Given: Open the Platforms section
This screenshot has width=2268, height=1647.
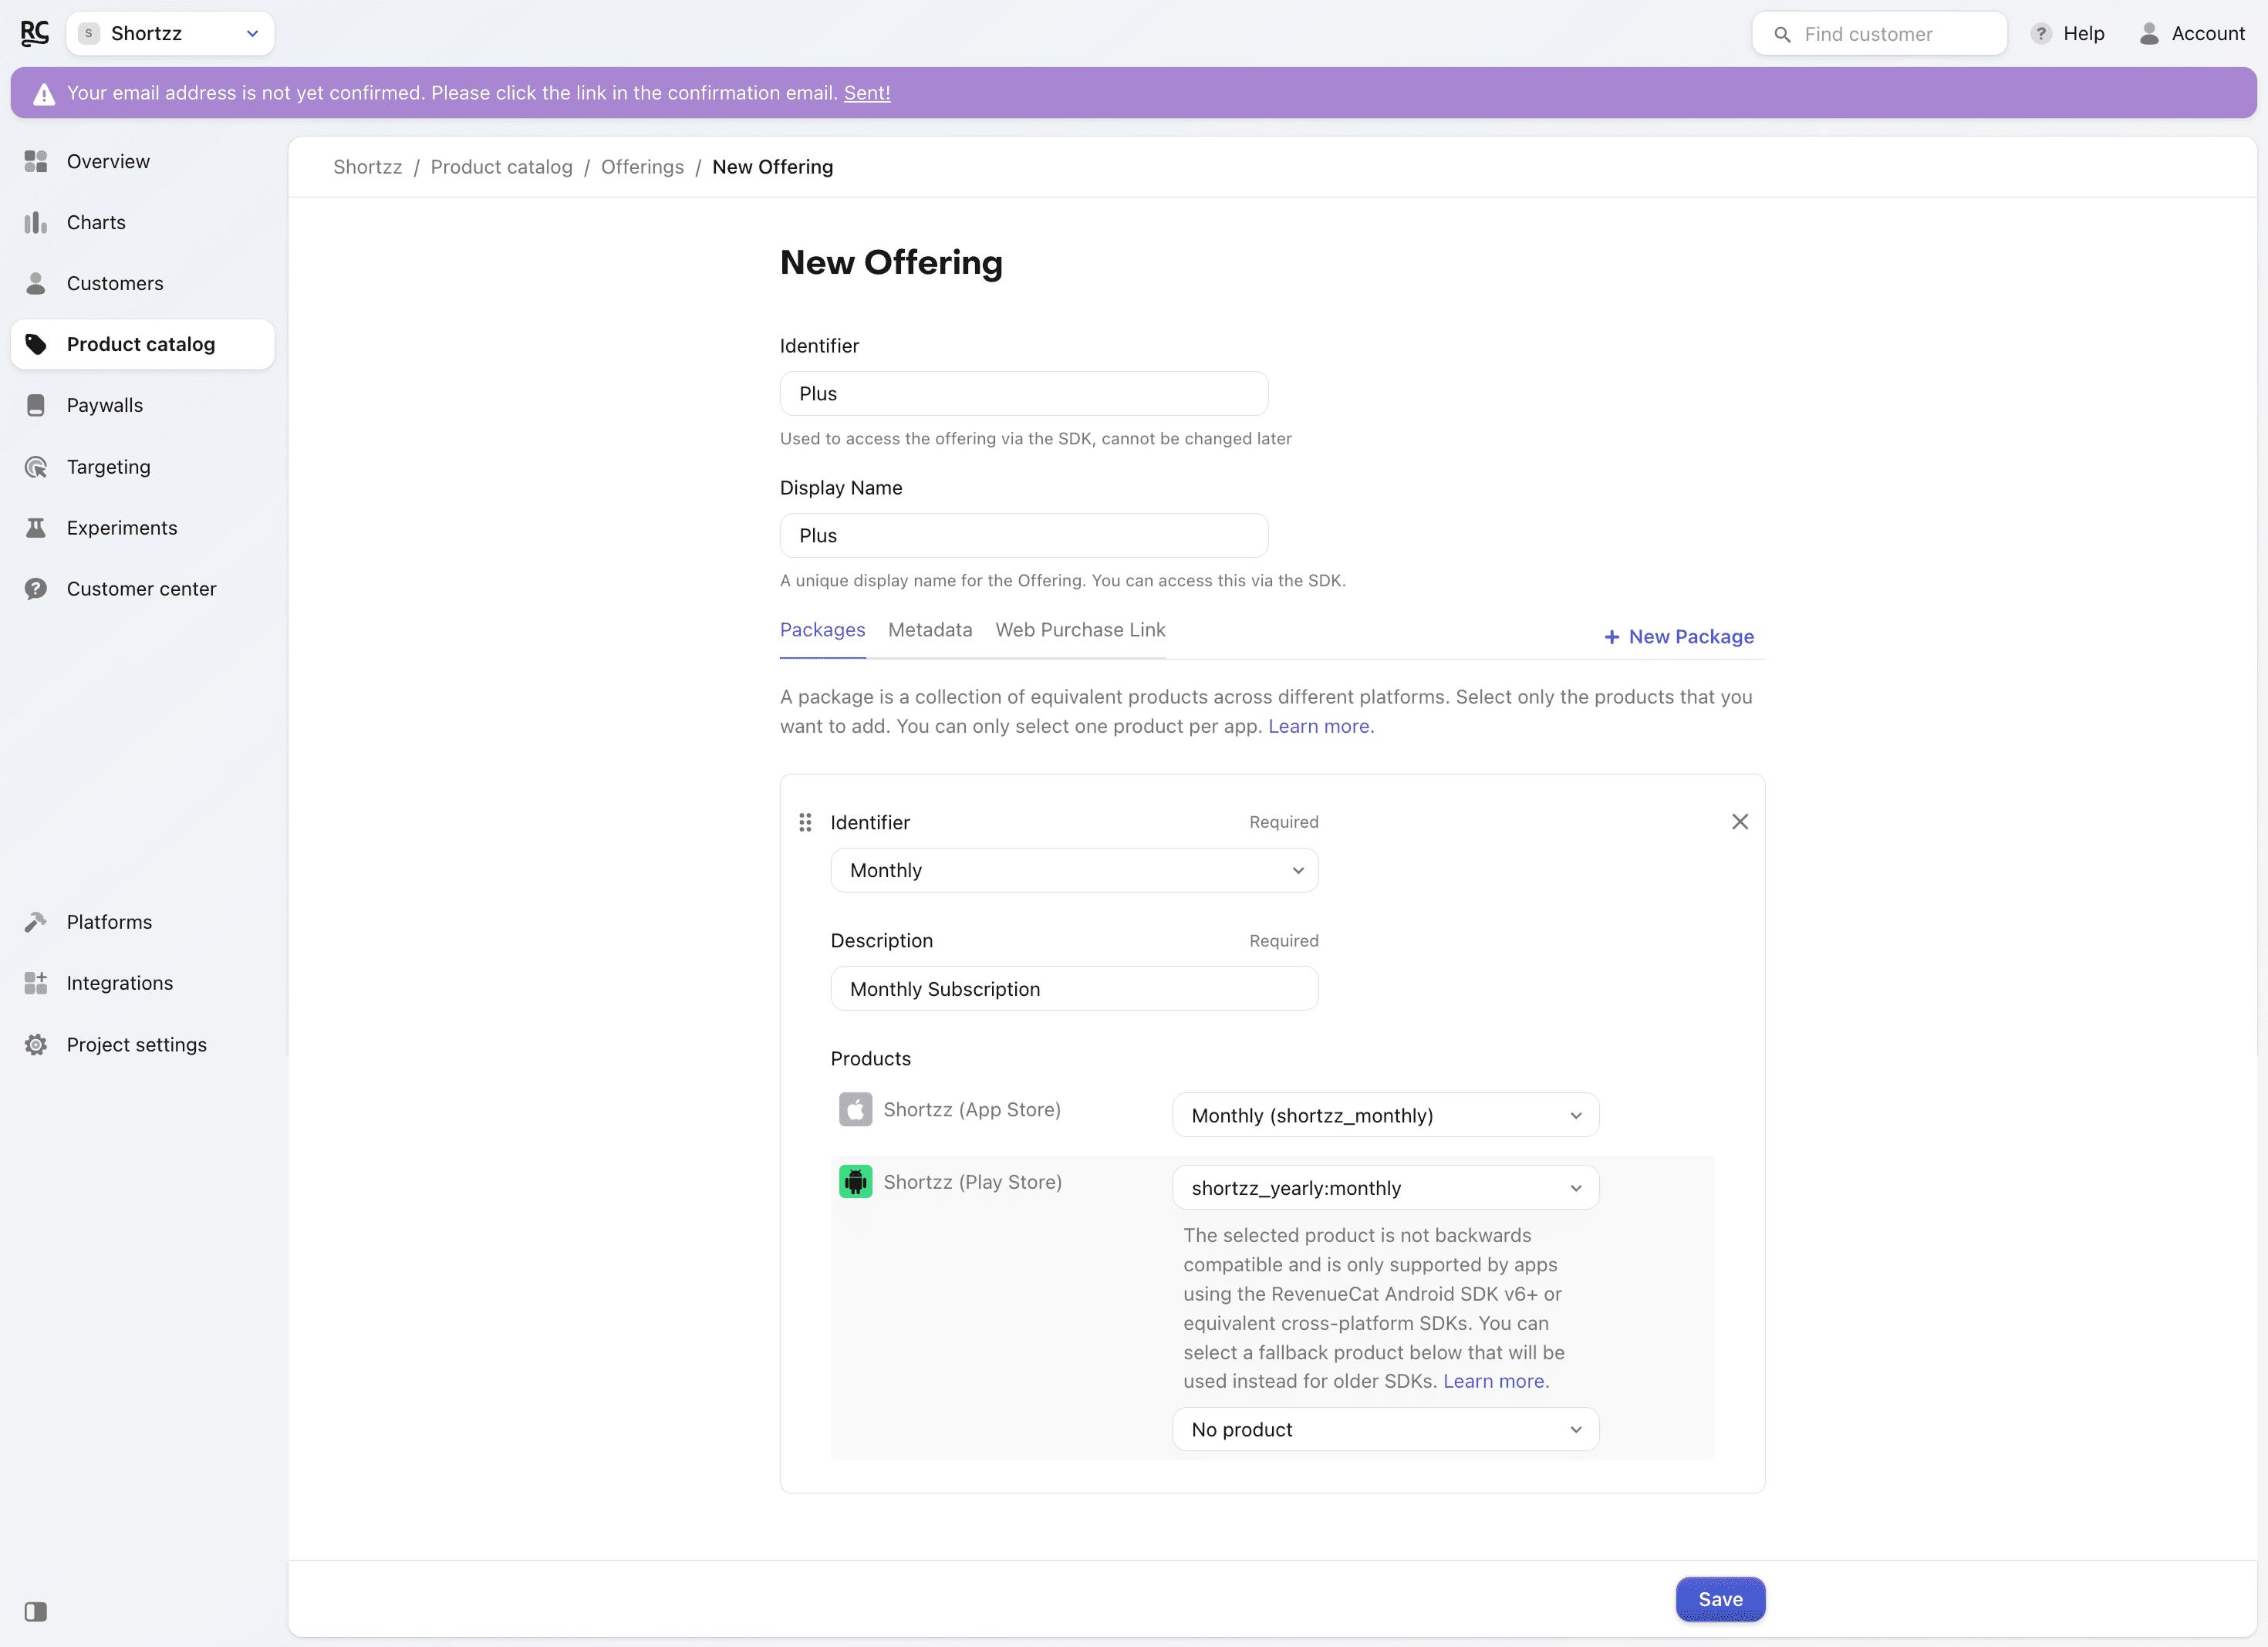Looking at the screenshot, I should coord(109,921).
